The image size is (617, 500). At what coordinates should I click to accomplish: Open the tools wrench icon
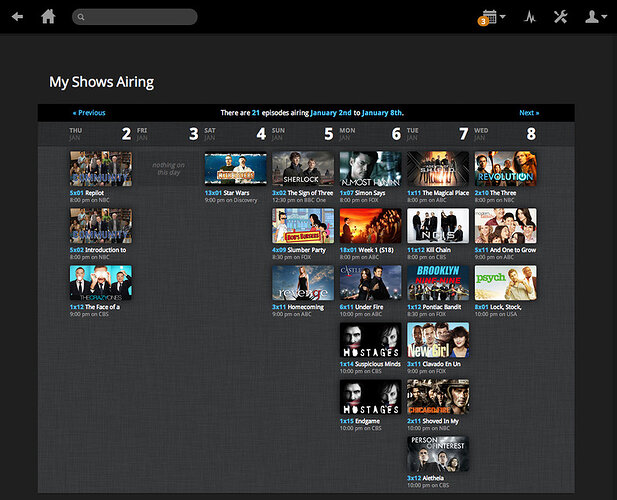[x=560, y=17]
